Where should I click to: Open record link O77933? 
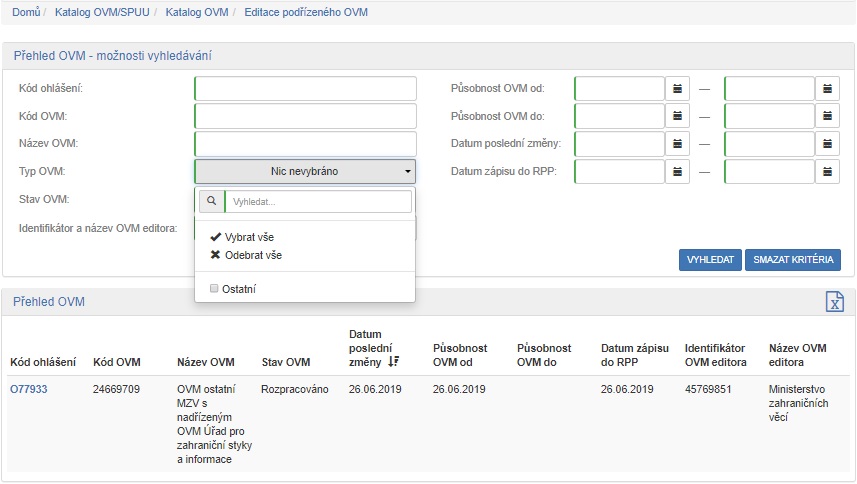click(x=28, y=389)
